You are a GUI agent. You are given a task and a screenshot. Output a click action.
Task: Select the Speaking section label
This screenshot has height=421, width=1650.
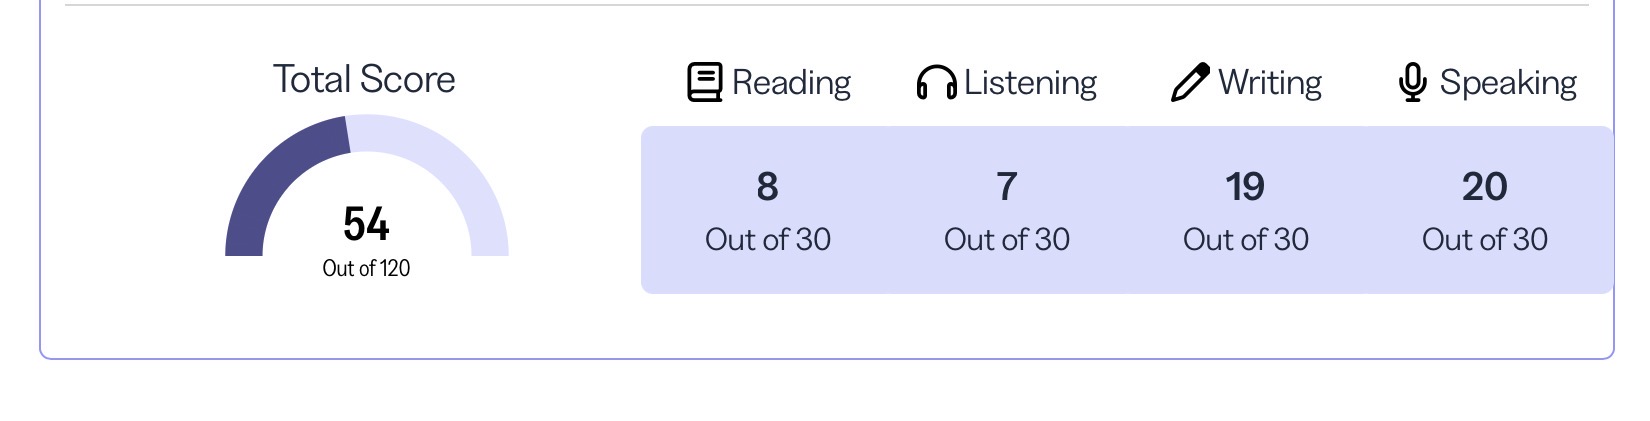coord(1508,82)
